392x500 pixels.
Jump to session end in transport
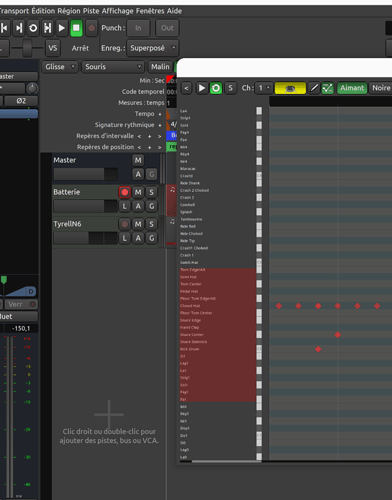[19, 28]
